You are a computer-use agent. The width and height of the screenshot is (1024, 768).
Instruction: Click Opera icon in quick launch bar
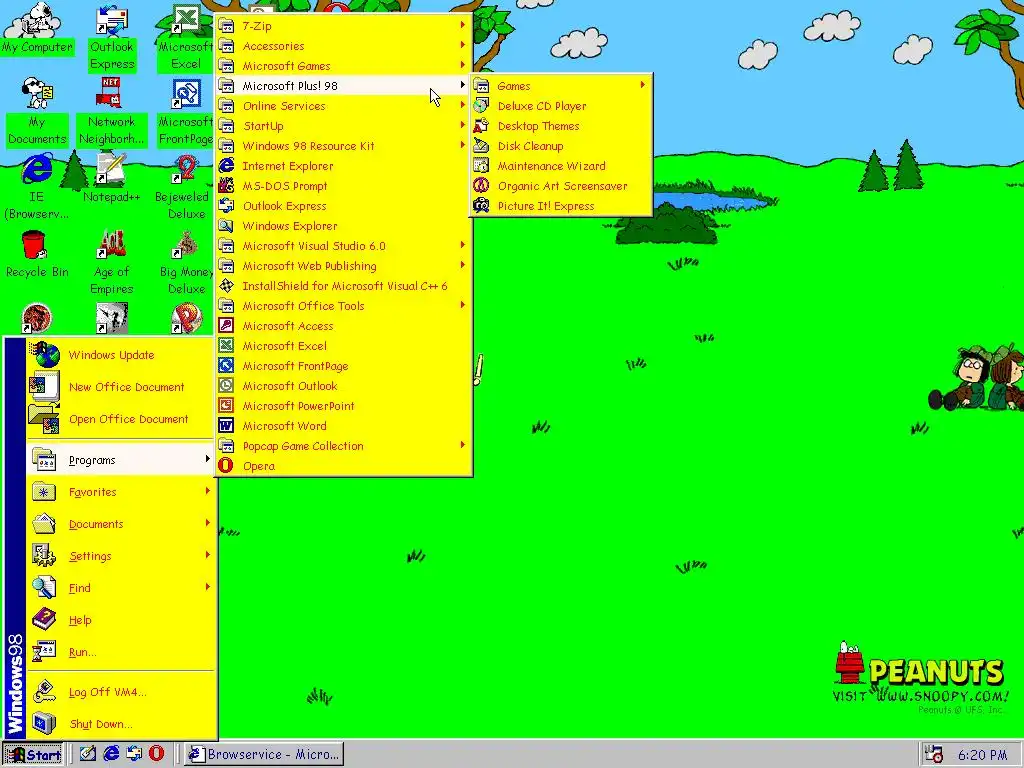[157, 753]
